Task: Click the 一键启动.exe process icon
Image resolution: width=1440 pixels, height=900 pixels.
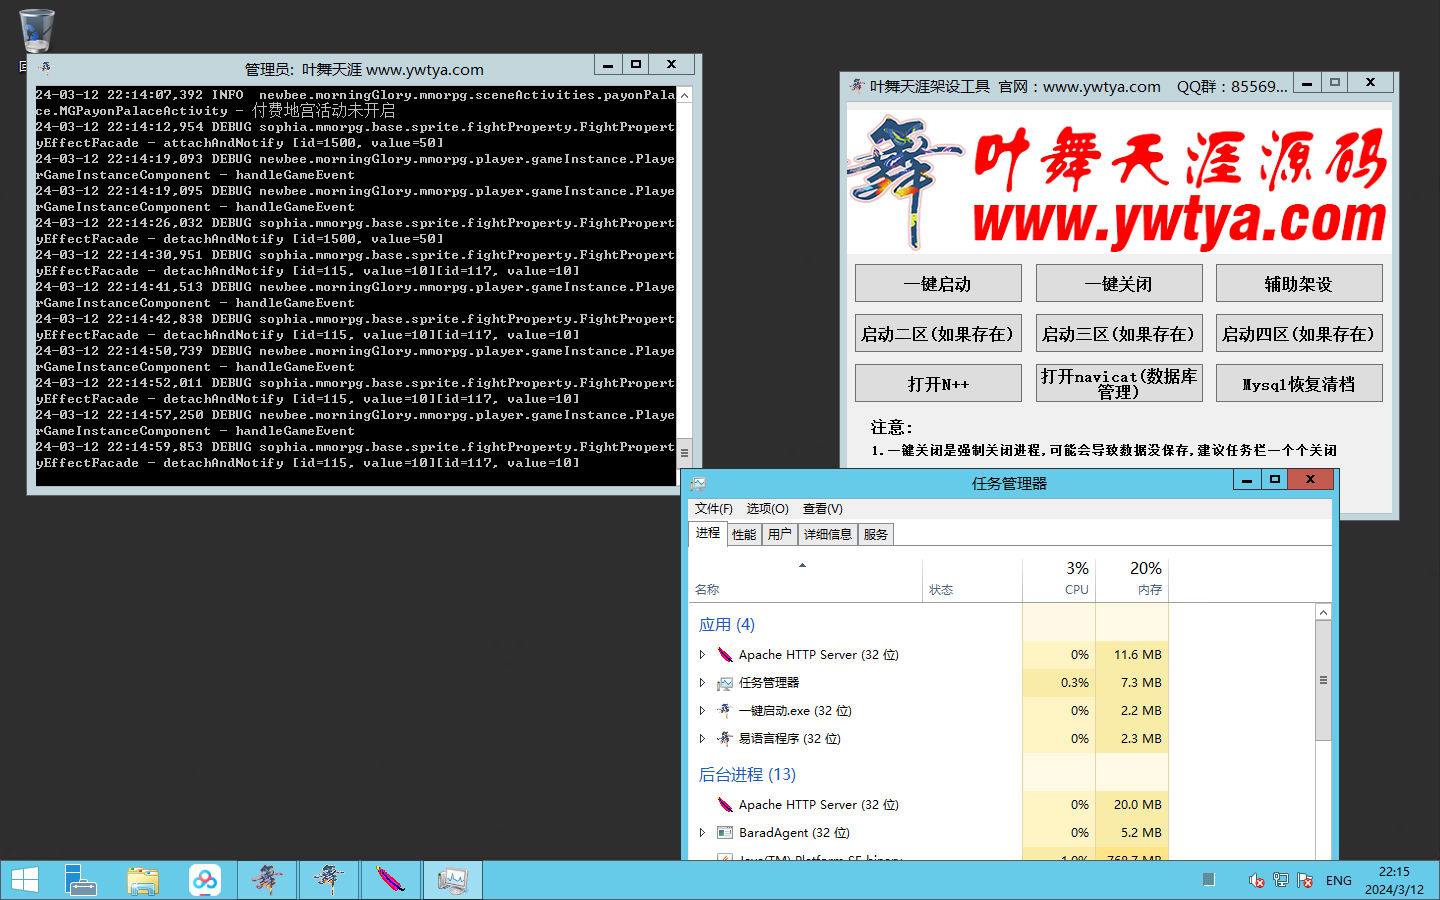Action: point(725,711)
